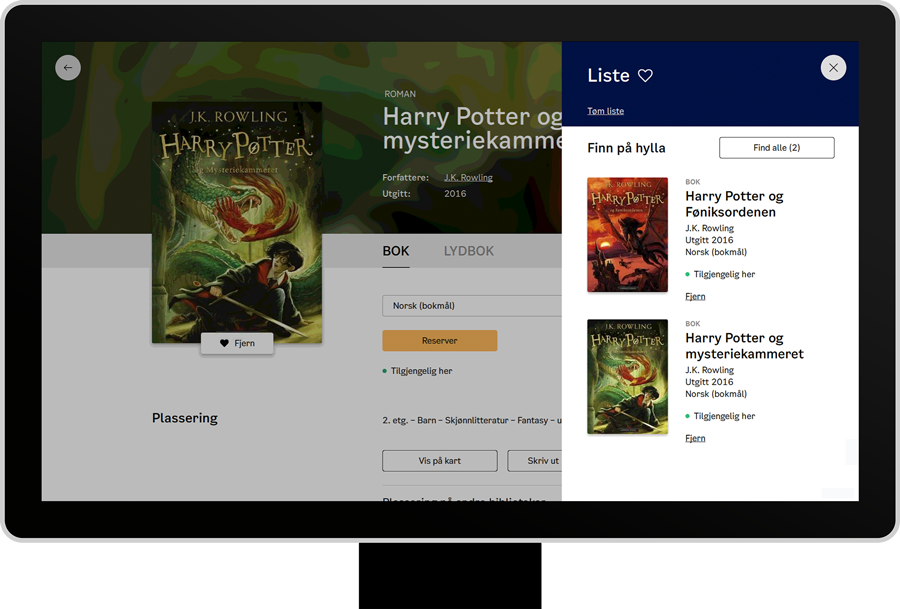Open the J.K. Rowling author link

click(467, 177)
